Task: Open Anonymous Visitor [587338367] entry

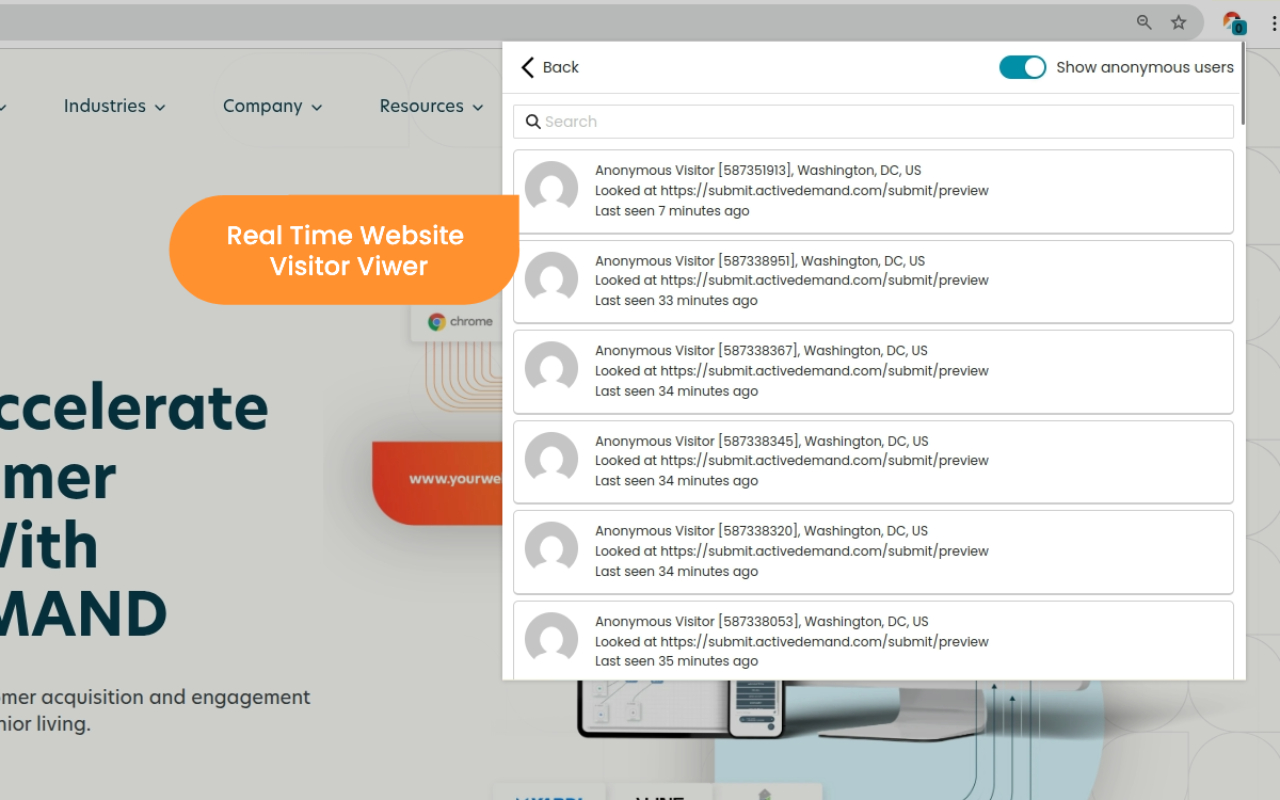Action: 873,371
